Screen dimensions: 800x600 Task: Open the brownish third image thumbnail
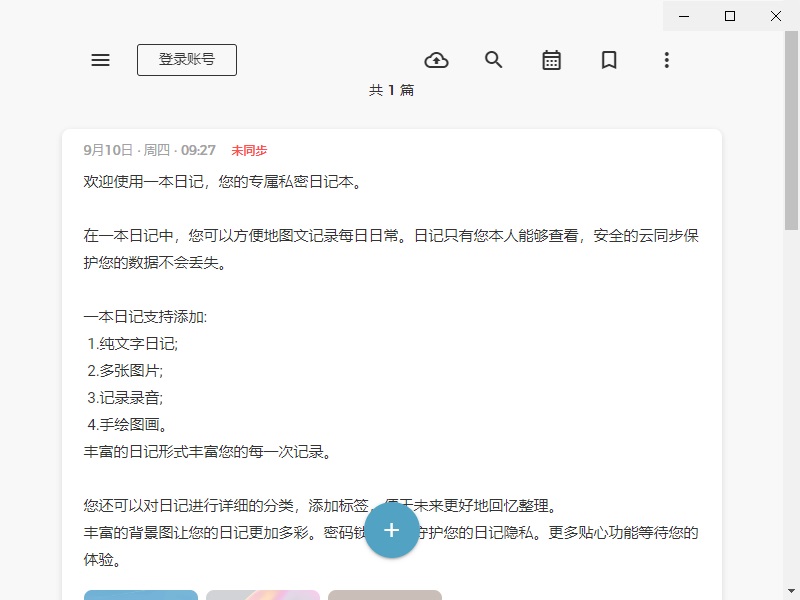(x=385, y=595)
